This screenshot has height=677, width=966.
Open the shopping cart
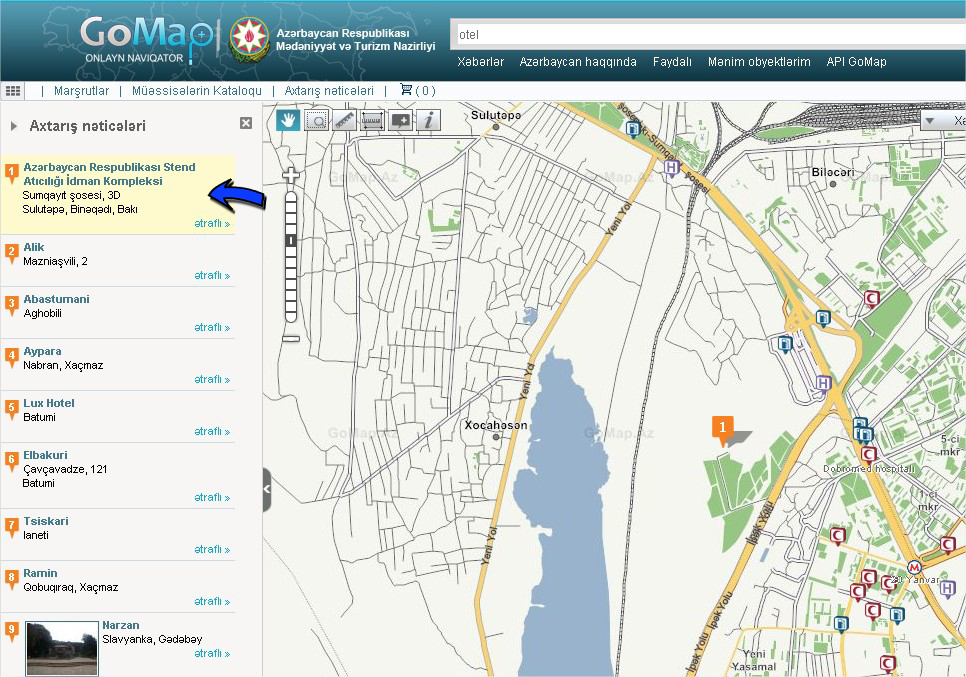[x=417, y=90]
